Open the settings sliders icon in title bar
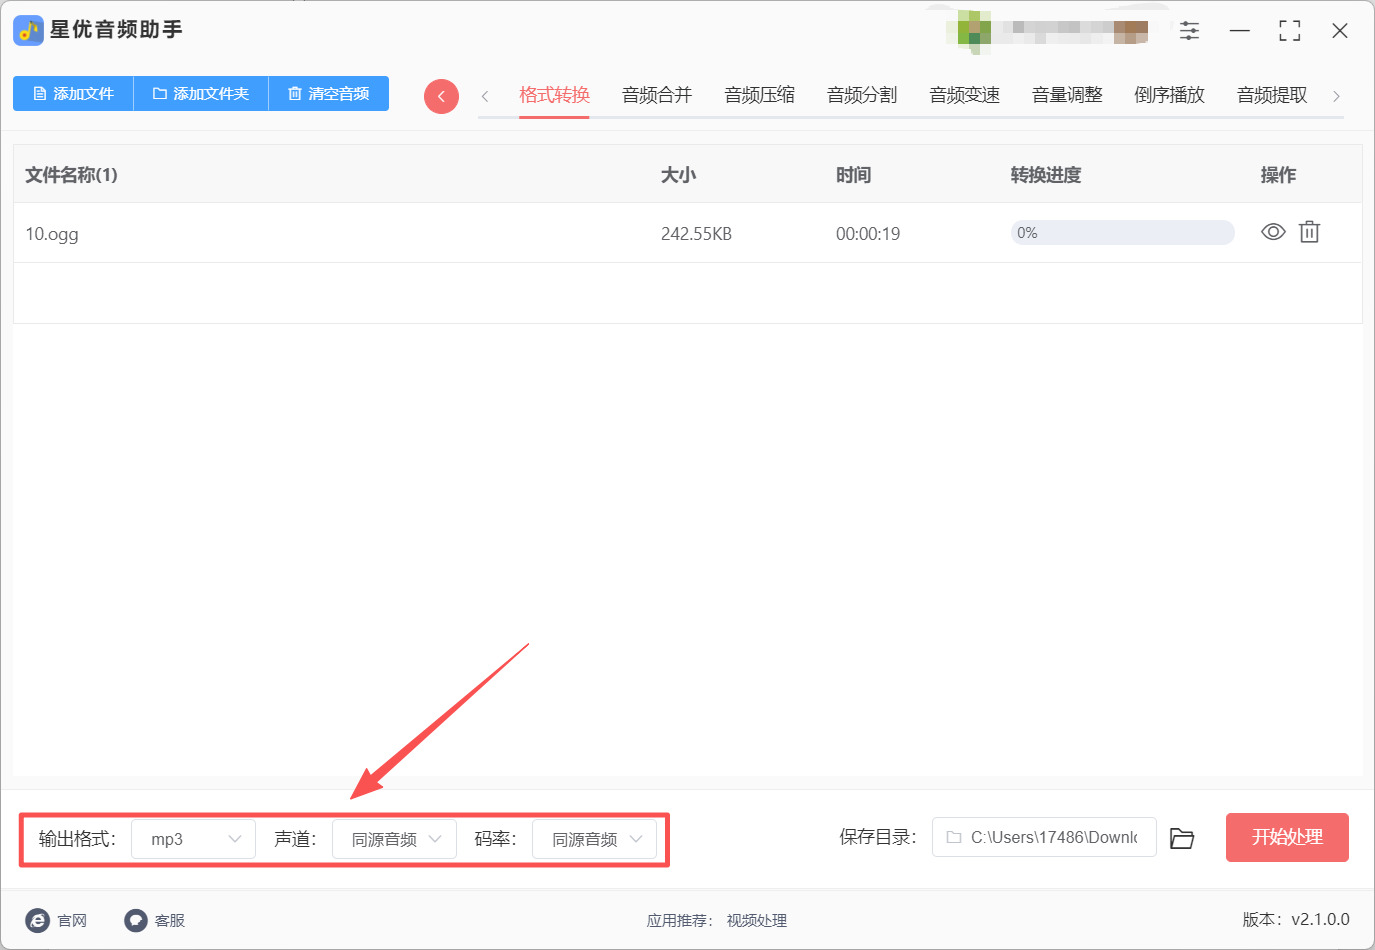Image resolution: width=1375 pixels, height=950 pixels. coord(1189,30)
